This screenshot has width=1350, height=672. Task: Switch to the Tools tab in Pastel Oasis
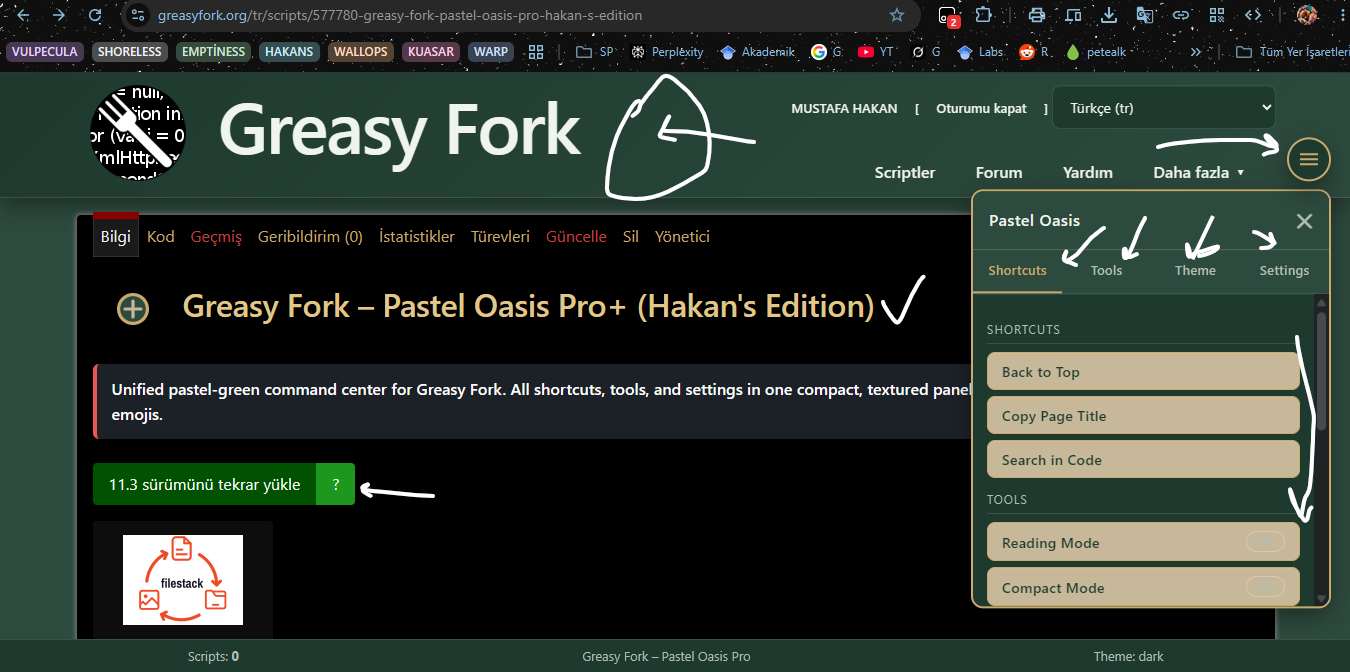(1106, 270)
